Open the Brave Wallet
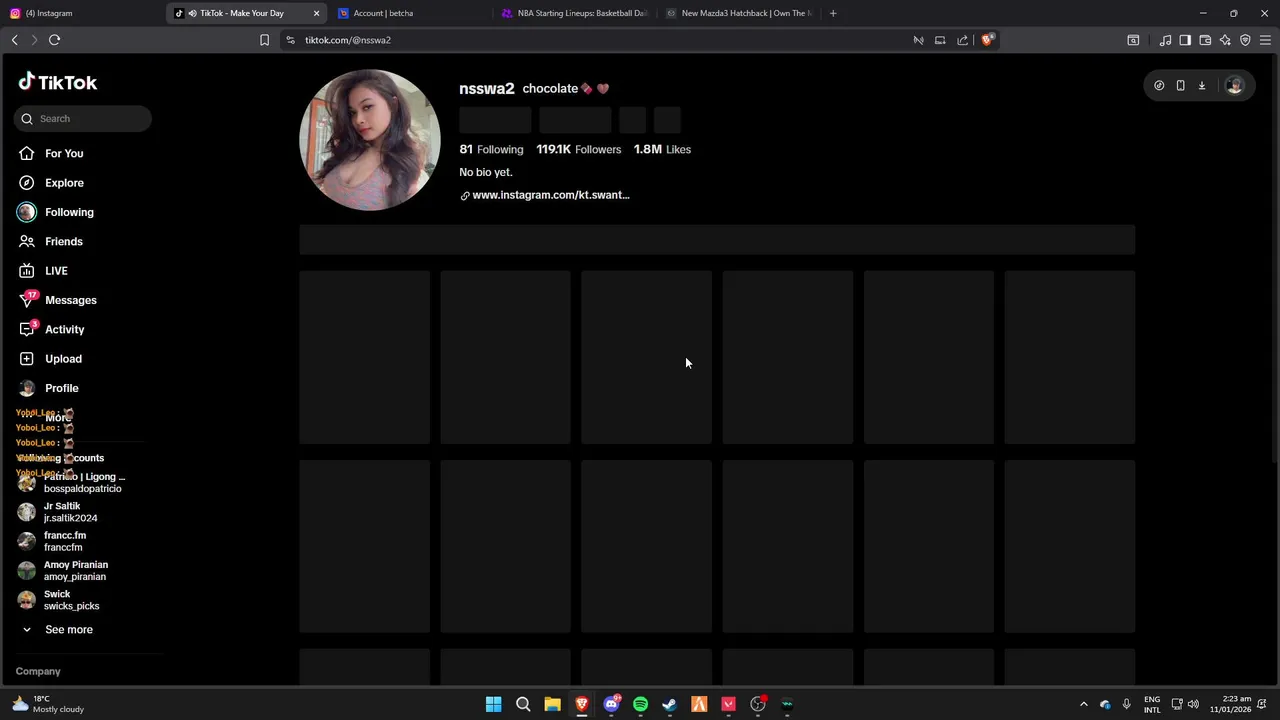 click(1205, 40)
